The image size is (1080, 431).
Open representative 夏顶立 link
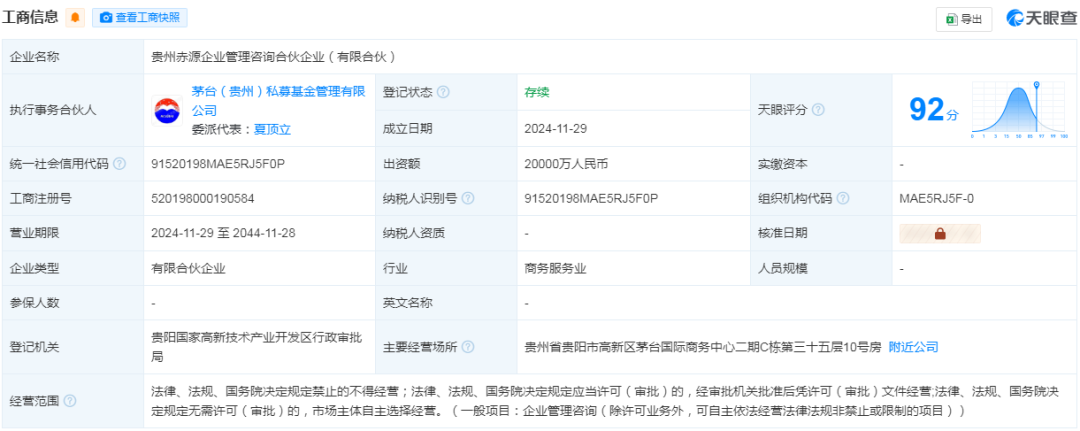(272, 129)
